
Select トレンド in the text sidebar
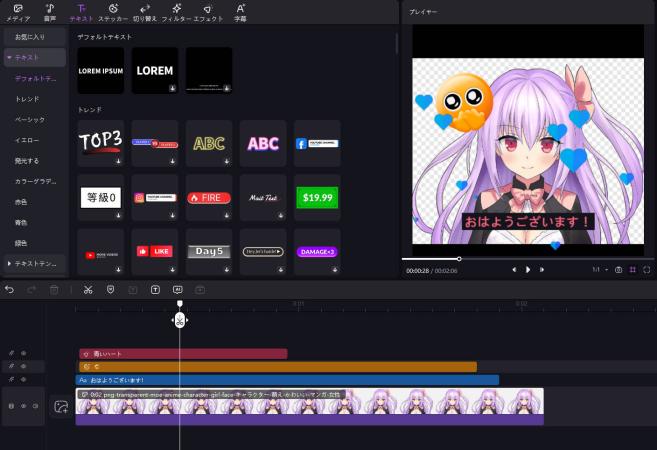(29, 99)
